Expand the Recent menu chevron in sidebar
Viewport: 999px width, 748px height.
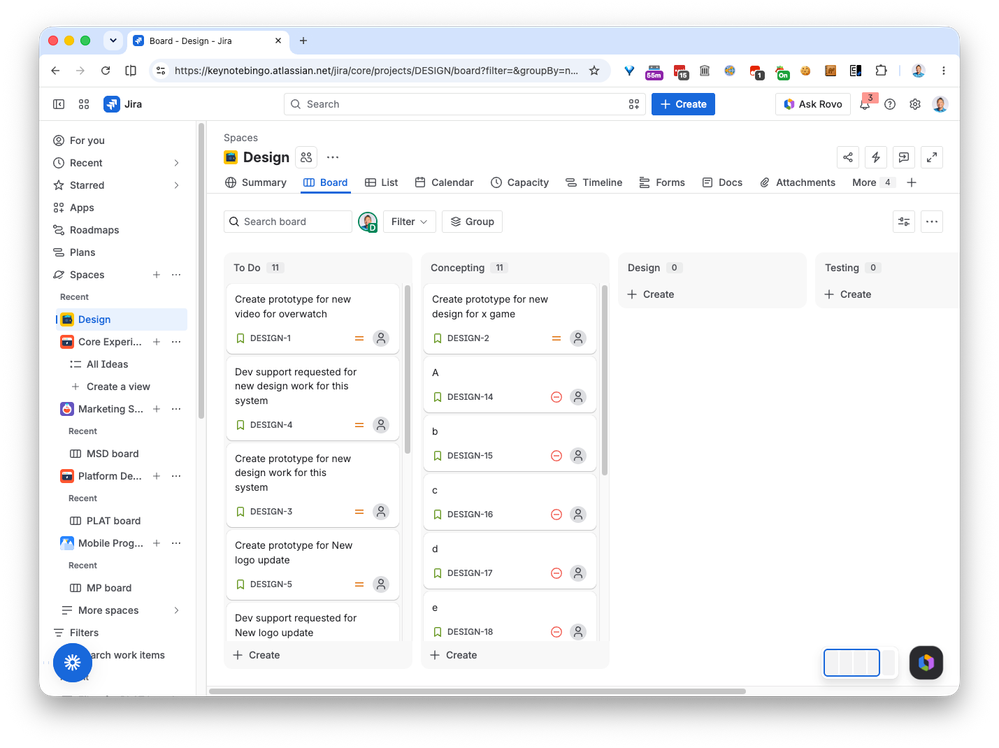click(x=176, y=163)
